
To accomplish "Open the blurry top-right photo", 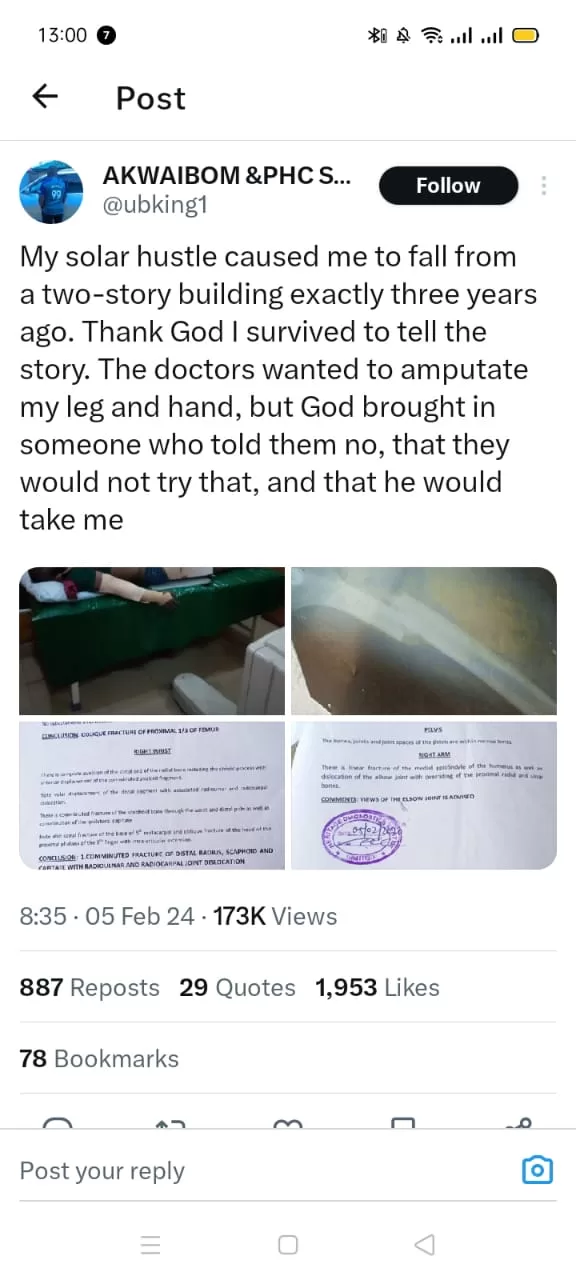I will point(424,641).
